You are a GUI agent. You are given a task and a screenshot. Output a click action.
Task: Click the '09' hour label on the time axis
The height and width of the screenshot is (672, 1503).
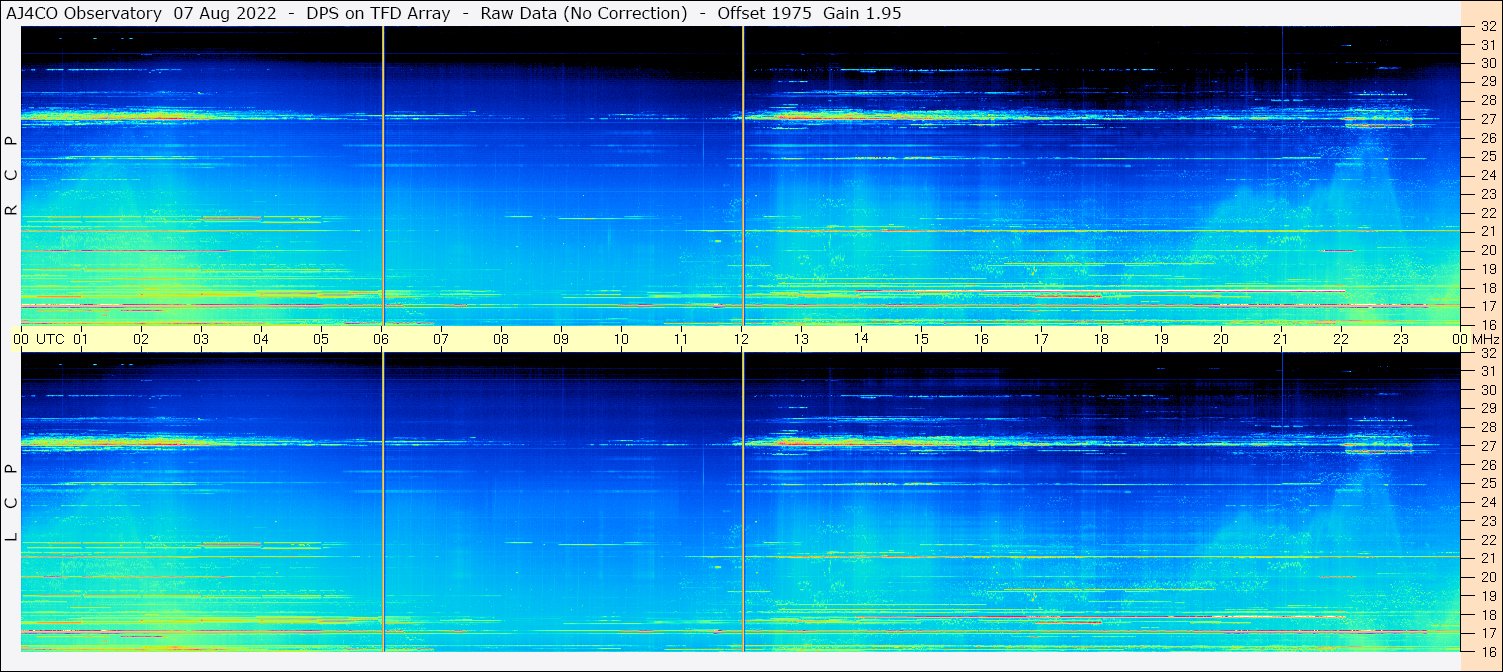coord(561,339)
